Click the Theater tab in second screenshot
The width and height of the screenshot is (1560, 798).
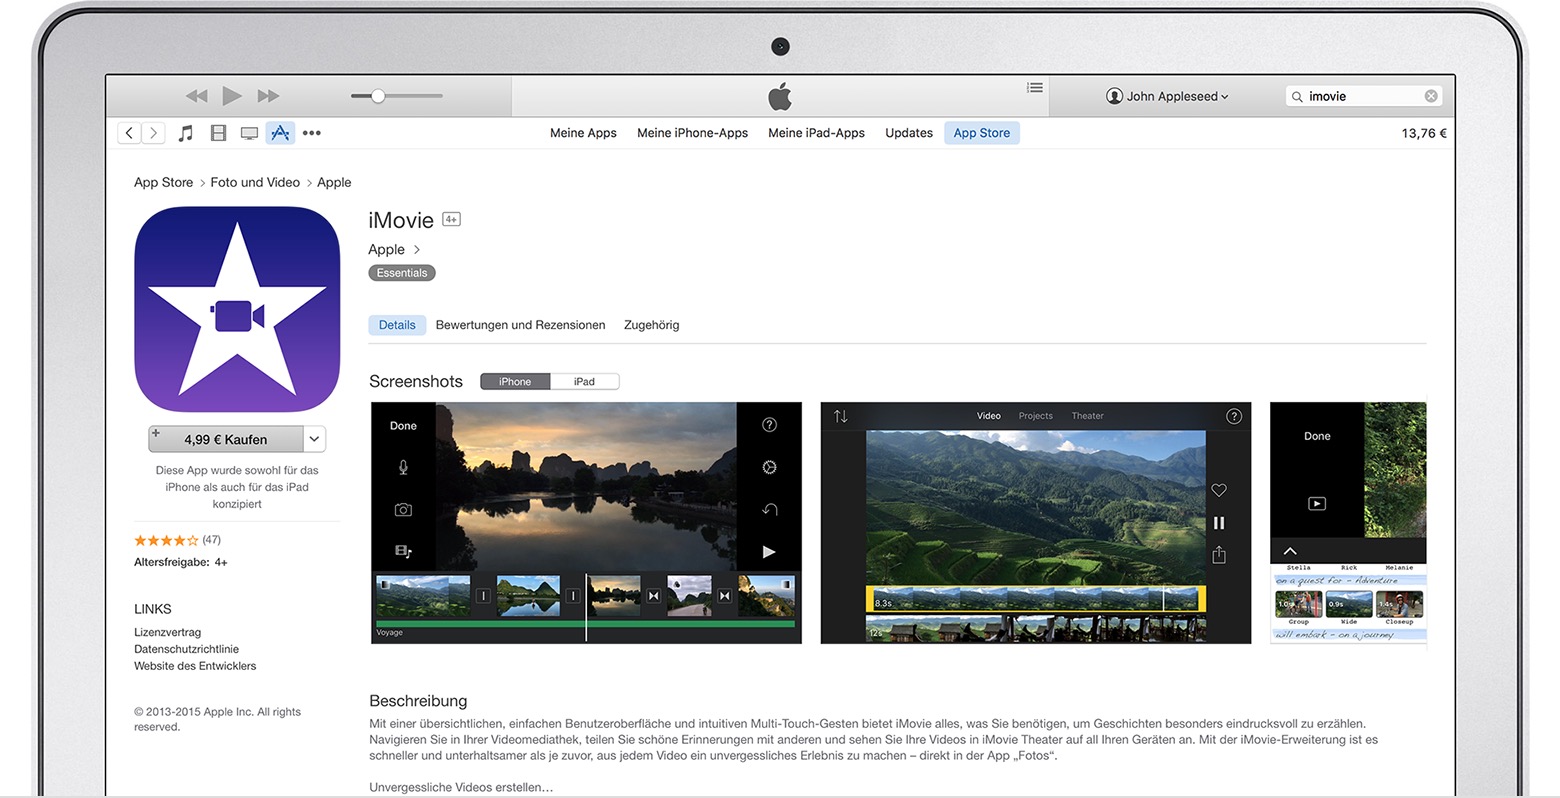(1088, 416)
